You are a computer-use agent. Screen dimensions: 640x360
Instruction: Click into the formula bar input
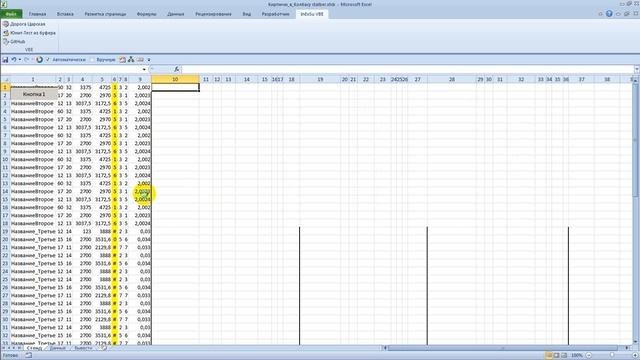point(407,69)
